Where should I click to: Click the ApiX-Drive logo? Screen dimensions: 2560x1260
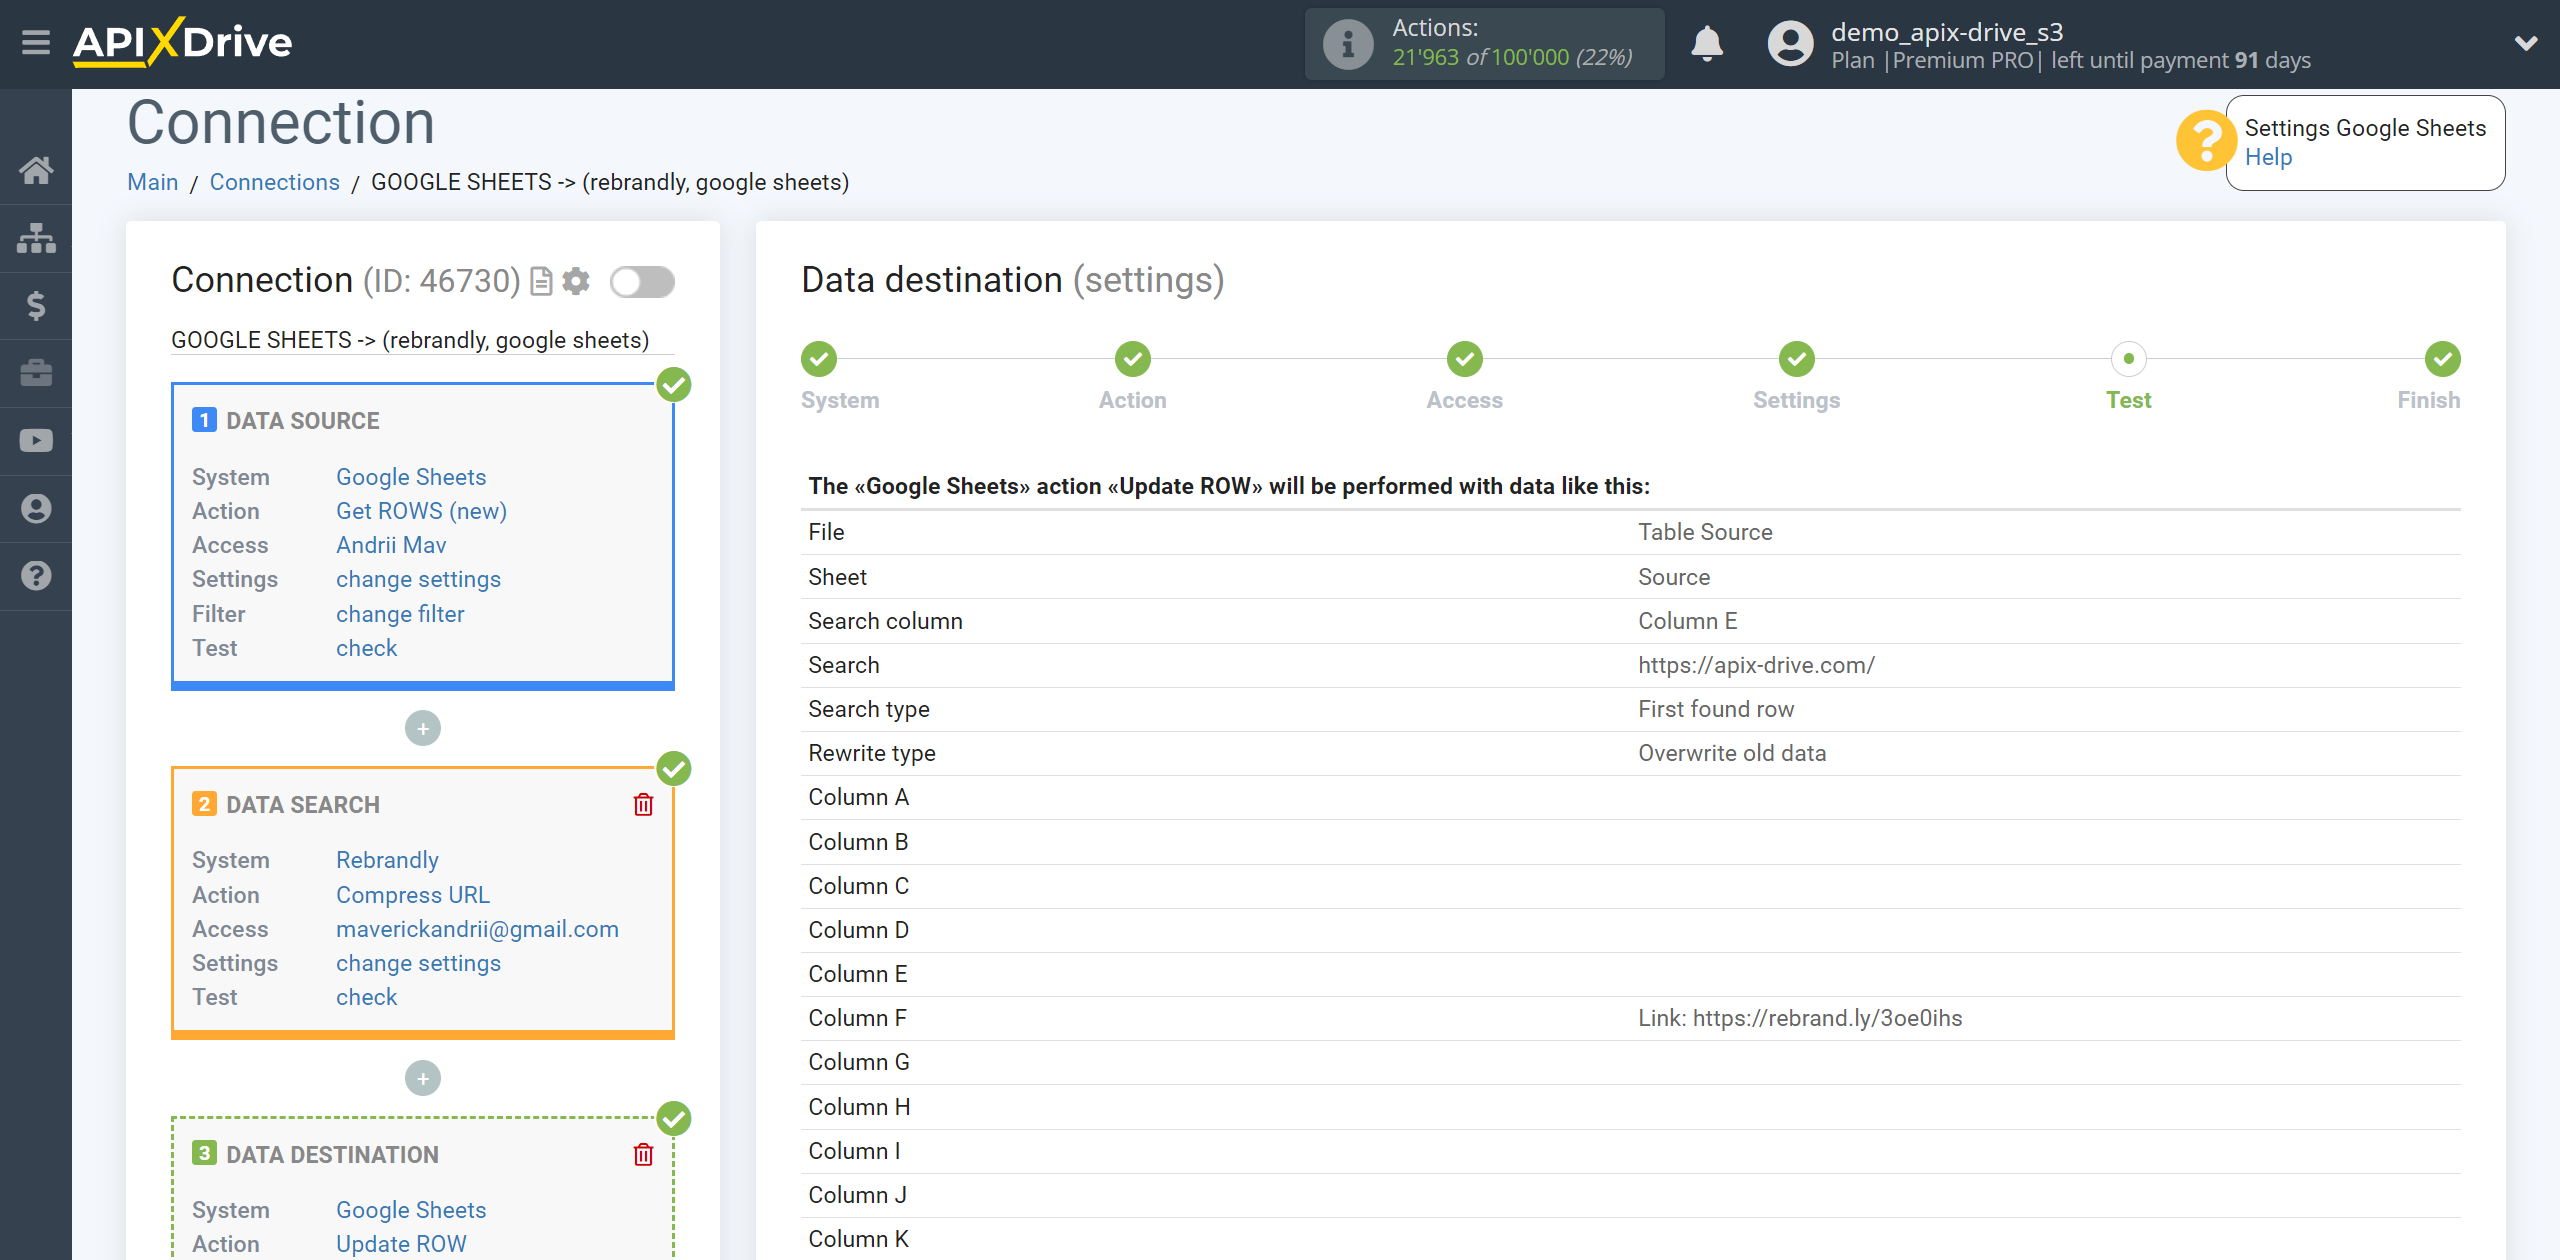tap(183, 43)
